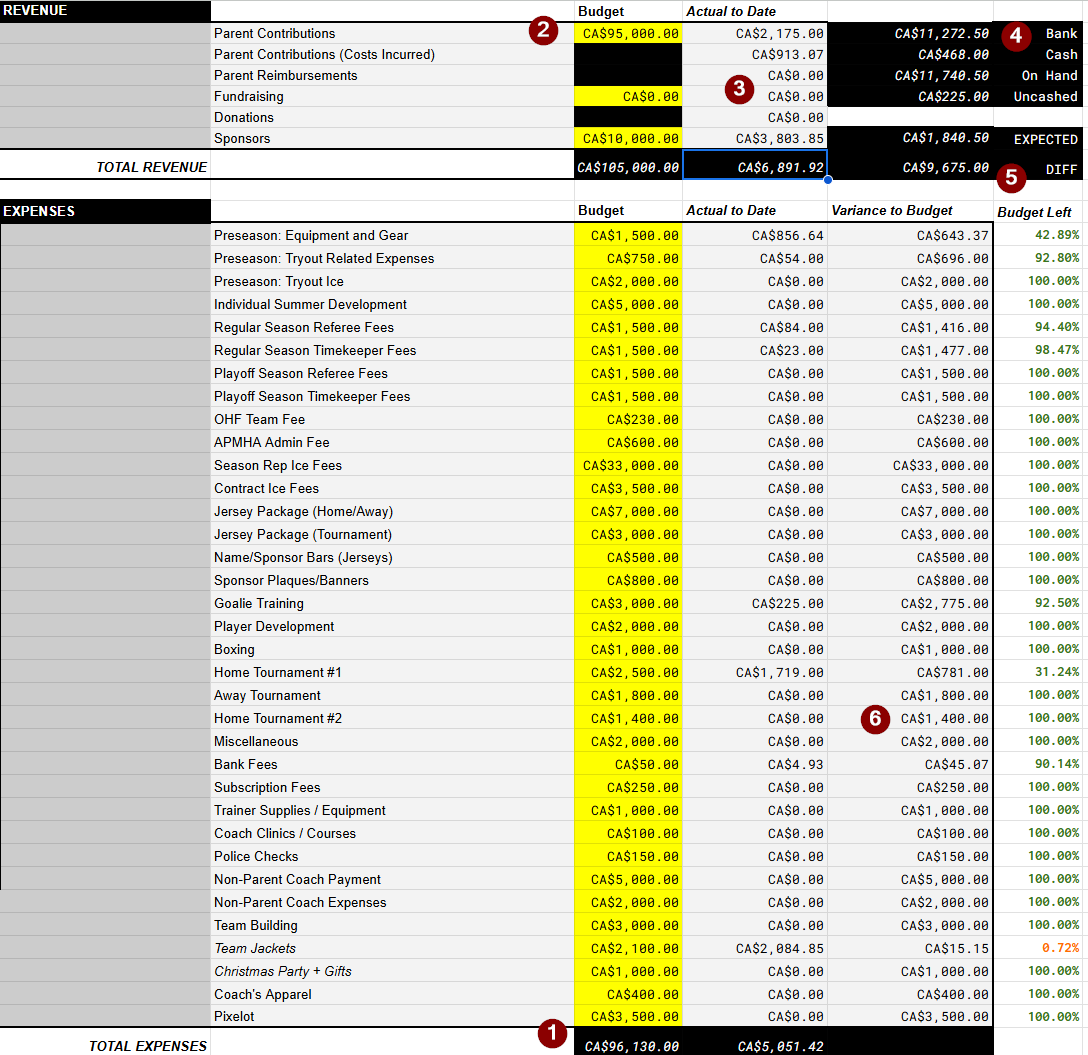Select the Budget Left column header
This screenshot has width=1088, height=1055.
(x=1034, y=211)
